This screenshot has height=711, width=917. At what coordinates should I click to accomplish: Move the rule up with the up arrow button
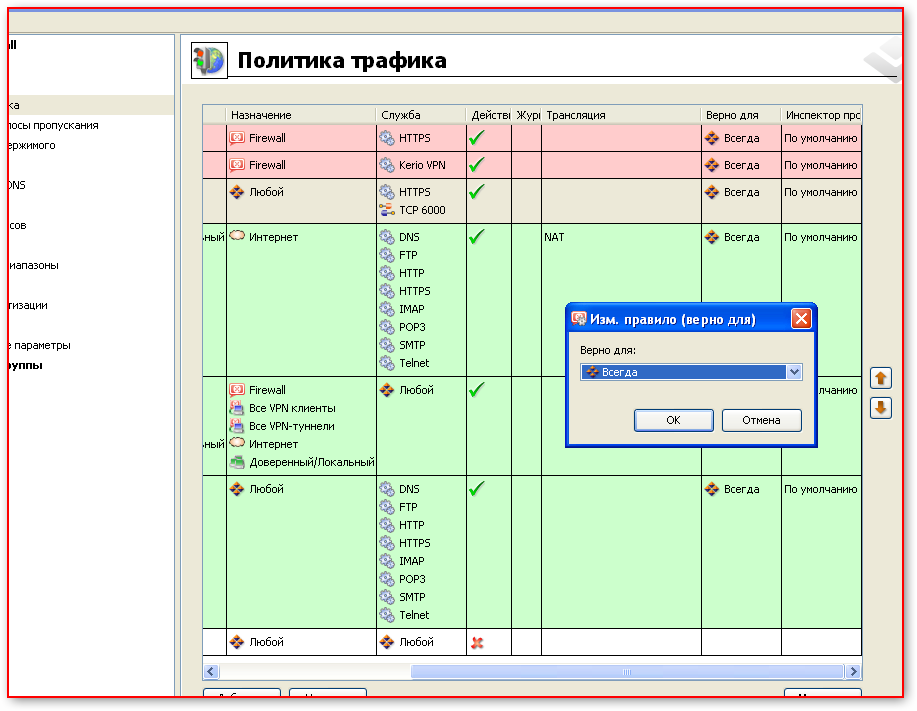881,378
